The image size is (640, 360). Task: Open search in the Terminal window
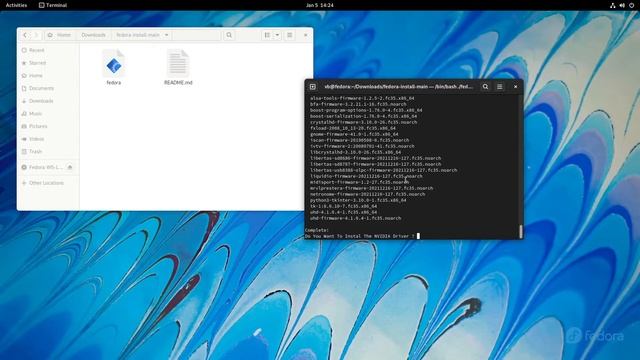[485, 87]
